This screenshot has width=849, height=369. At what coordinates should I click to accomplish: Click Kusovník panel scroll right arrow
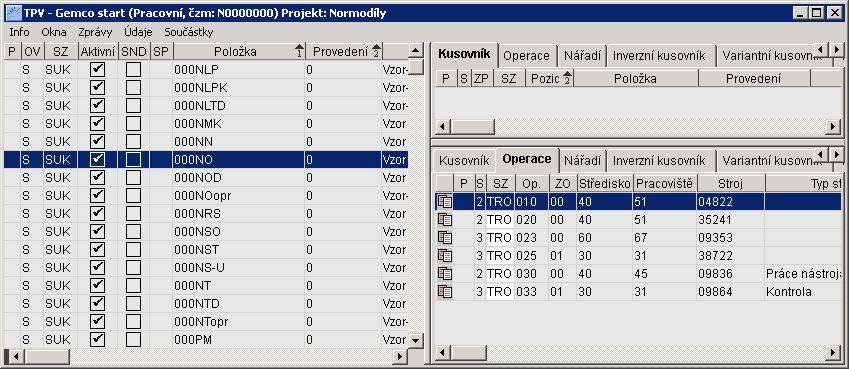tap(833, 127)
